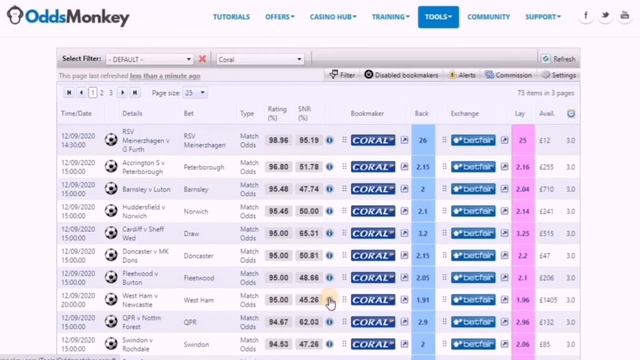Click info icon for Barnsley row

(x=329, y=189)
